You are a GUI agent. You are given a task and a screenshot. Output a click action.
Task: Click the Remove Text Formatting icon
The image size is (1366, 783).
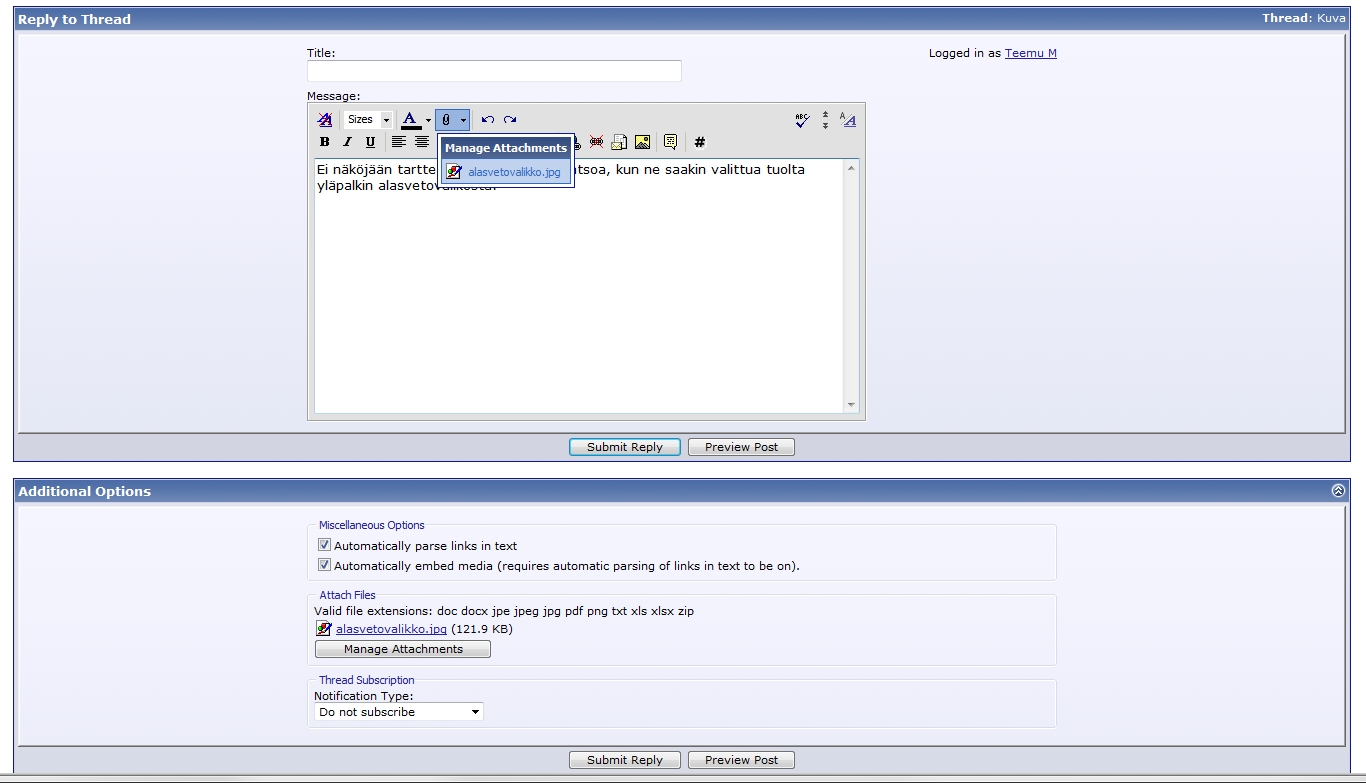click(324, 120)
